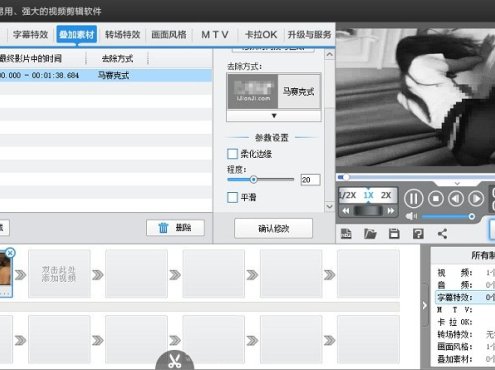Click the volume slider handle
The height and width of the screenshot is (370, 495).
click(x=471, y=217)
